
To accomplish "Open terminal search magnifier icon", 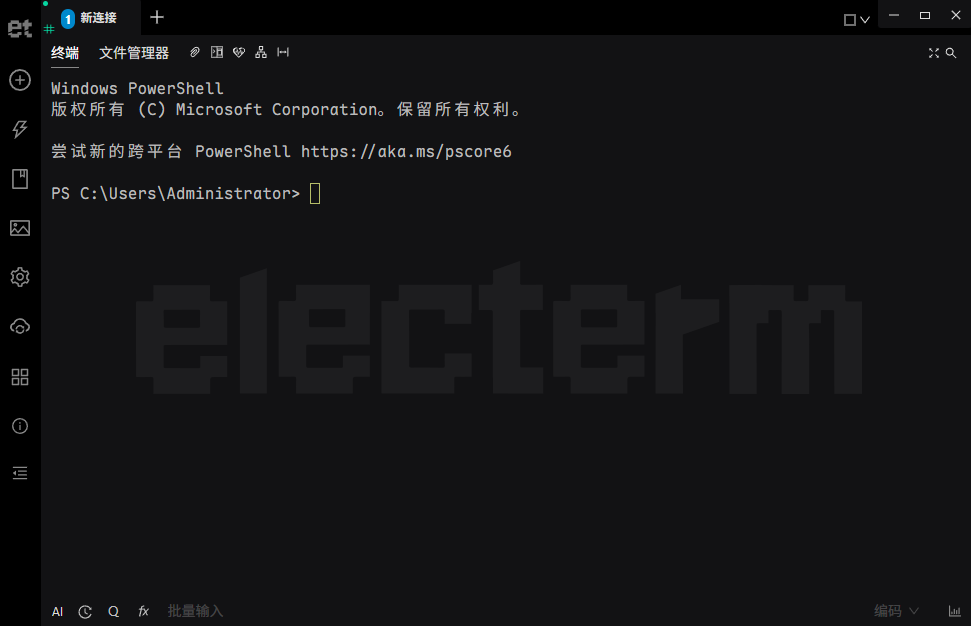I will click(x=951, y=53).
